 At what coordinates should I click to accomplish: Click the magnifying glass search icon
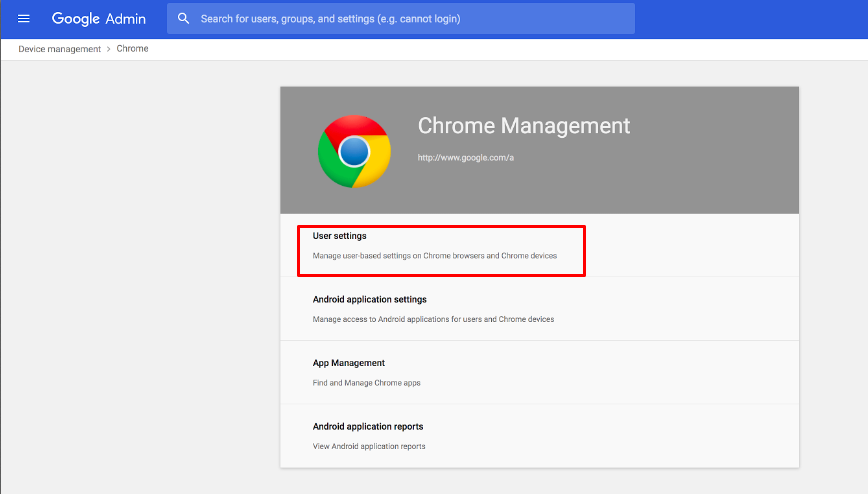tap(183, 19)
